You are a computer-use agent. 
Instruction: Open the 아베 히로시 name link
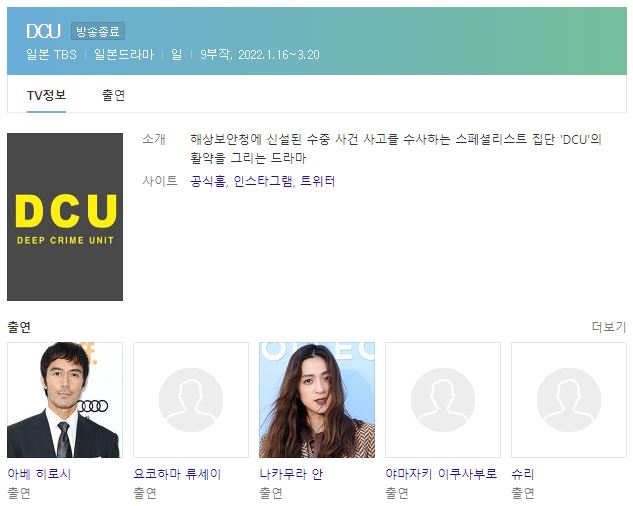(x=39, y=473)
